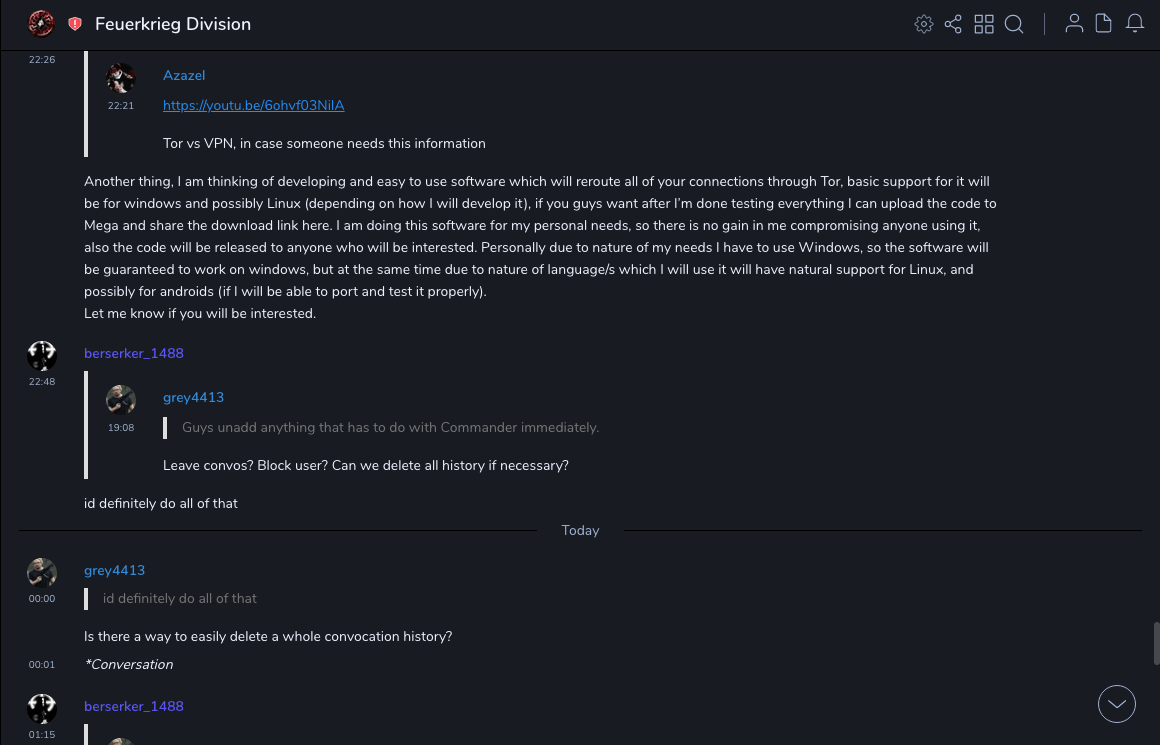The width and height of the screenshot is (1160, 745).
Task: Click grey4413 username below Today divider
Action: click(x=114, y=570)
